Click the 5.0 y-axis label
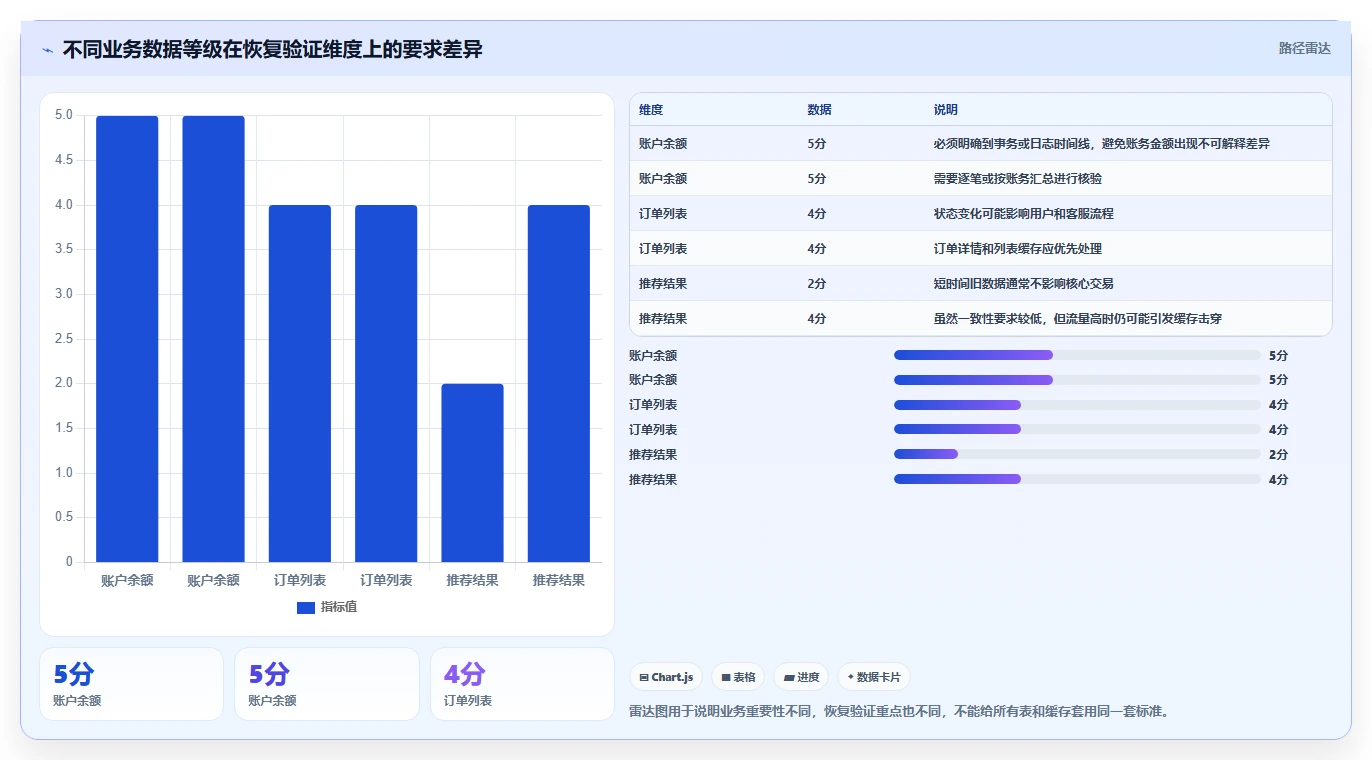The image size is (1372, 760). (64, 115)
